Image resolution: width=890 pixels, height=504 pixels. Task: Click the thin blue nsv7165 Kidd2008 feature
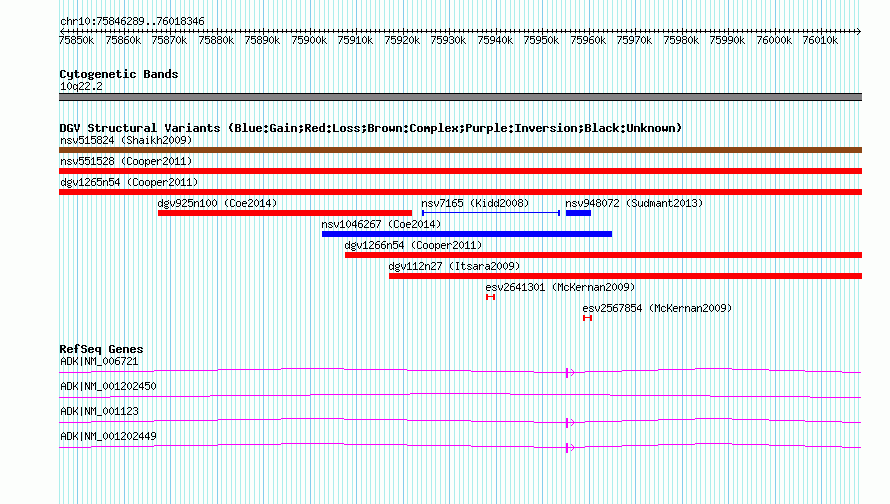click(x=491, y=213)
